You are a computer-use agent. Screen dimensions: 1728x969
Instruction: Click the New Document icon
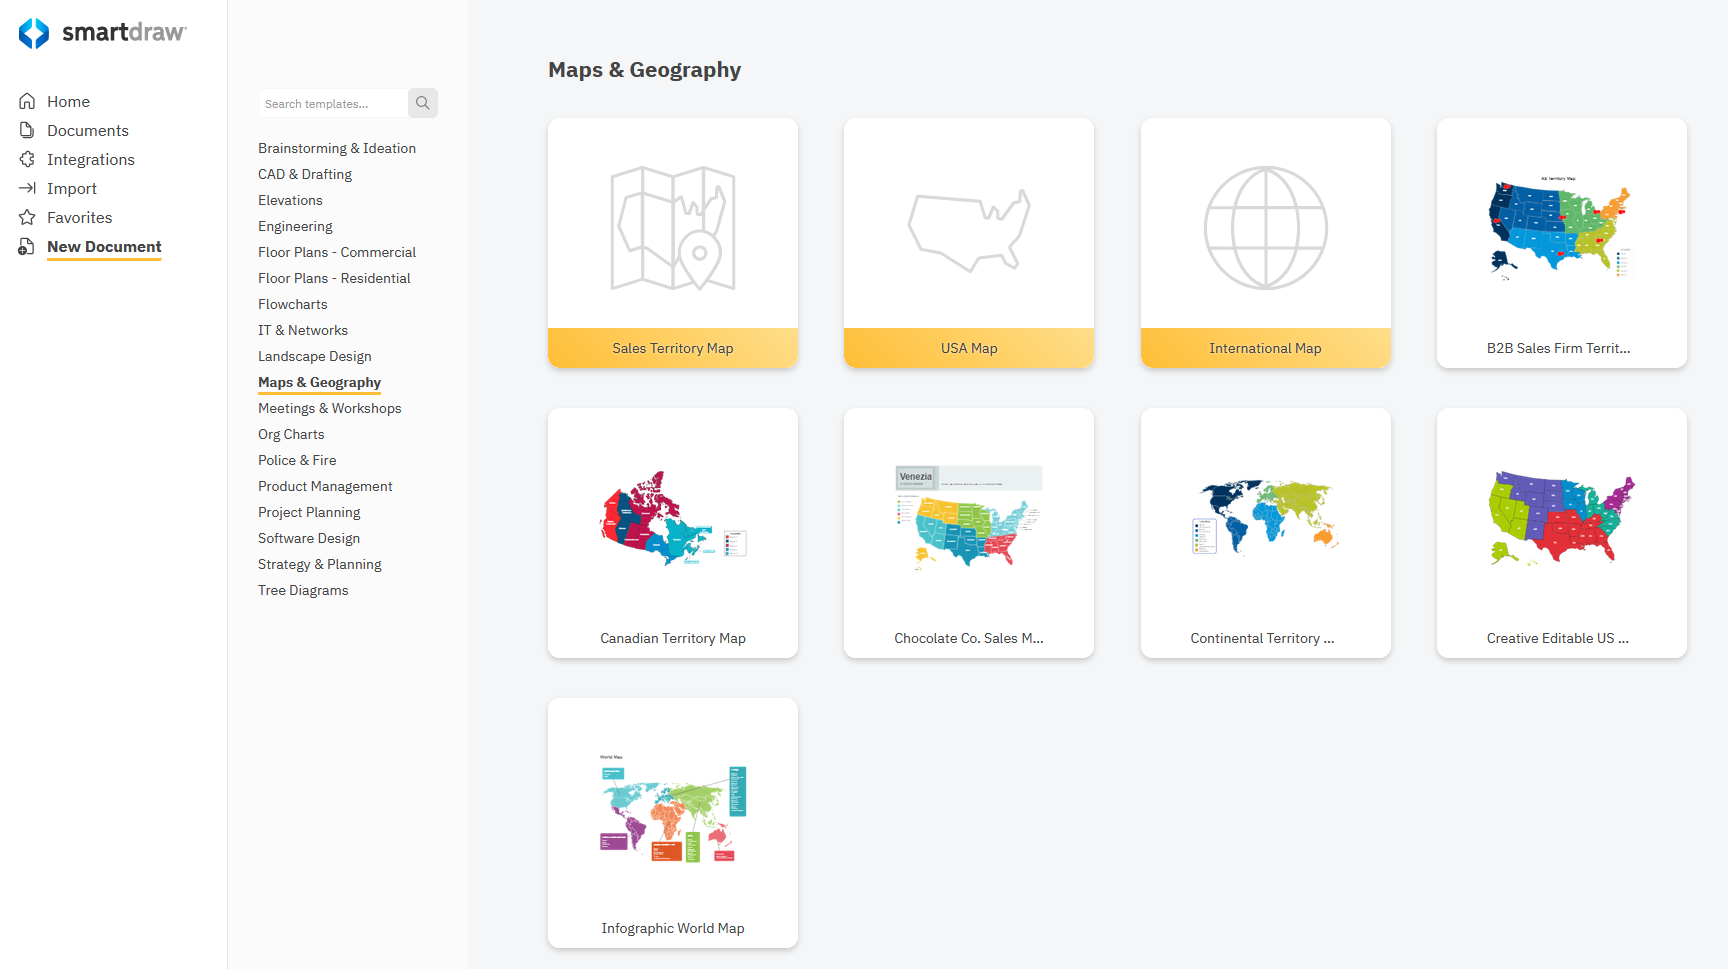(27, 246)
